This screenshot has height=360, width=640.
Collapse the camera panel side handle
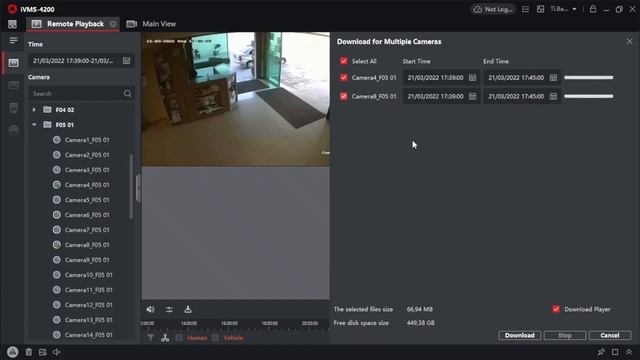[x=138, y=188]
